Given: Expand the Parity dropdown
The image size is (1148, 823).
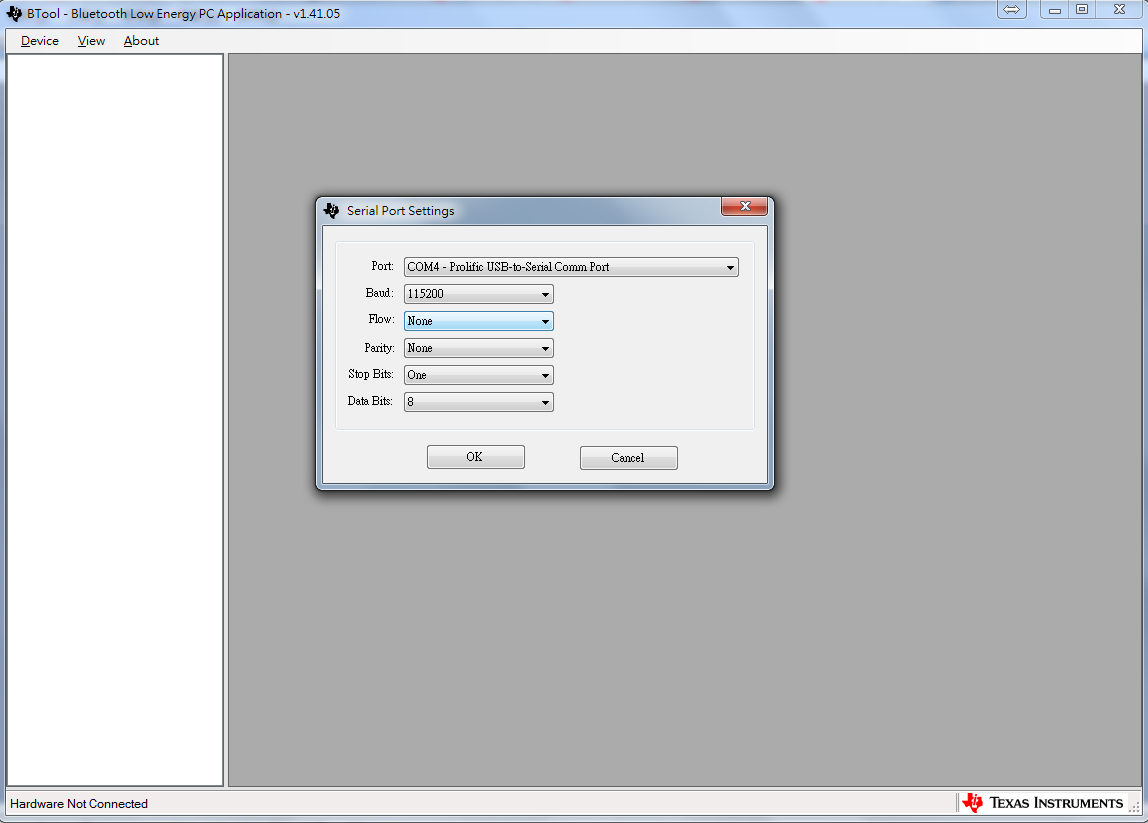Looking at the screenshot, I should [479, 348].
